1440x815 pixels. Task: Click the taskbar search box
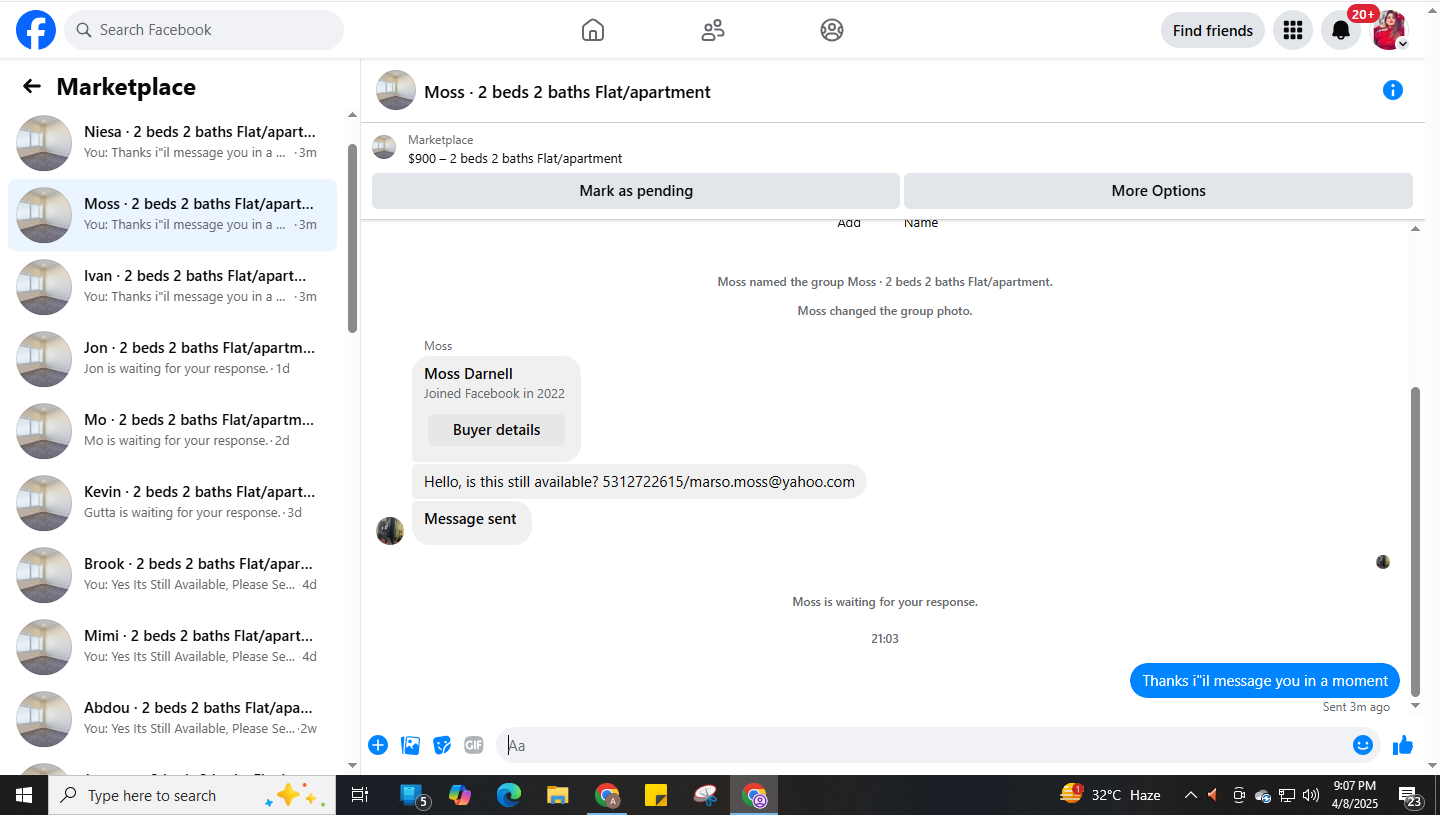tap(194, 795)
